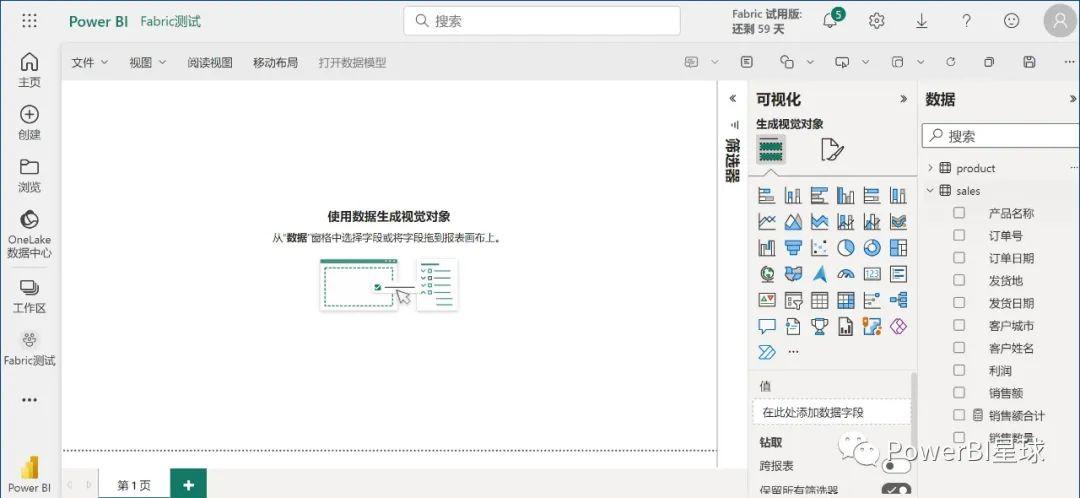Check the 客户城市 field
Image resolution: width=1080 pixels, height=498 pixels.
[x=959, y=325]
